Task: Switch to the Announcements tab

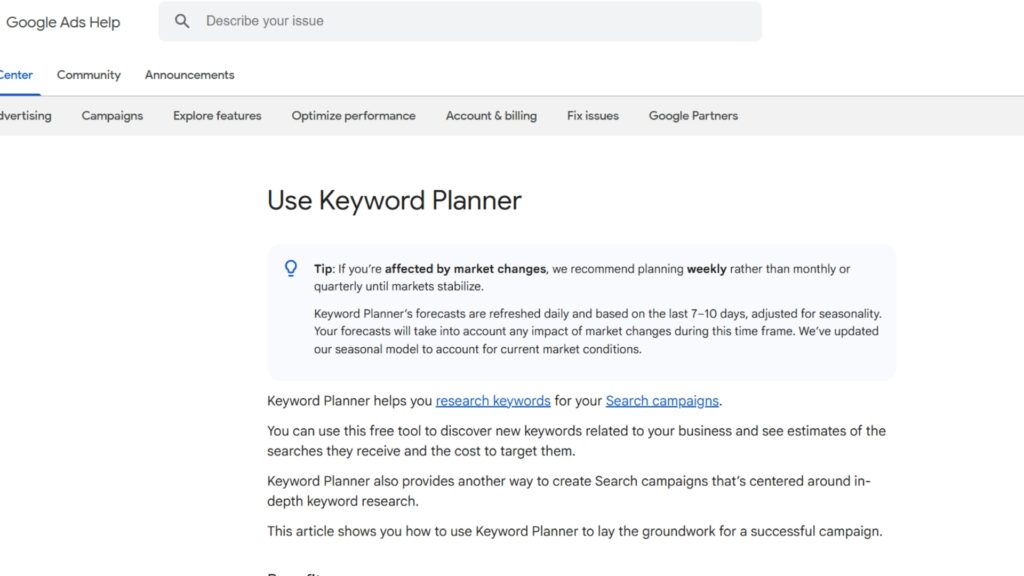Action: tap(189, 74)
